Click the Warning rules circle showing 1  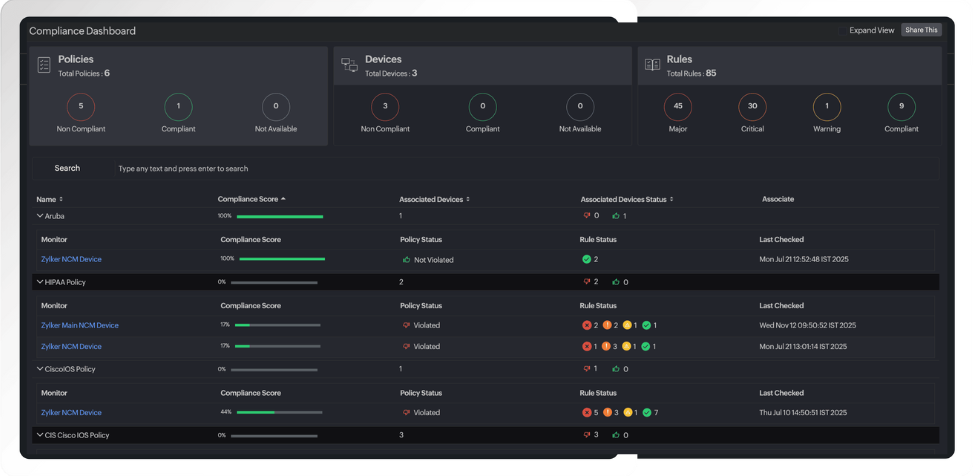pyautogui.click(x=827, y=106)
